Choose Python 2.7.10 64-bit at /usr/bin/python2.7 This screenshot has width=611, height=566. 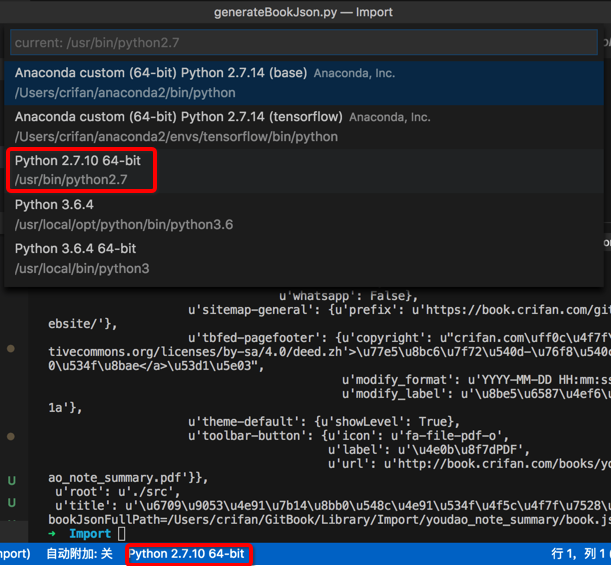[304, 170]
